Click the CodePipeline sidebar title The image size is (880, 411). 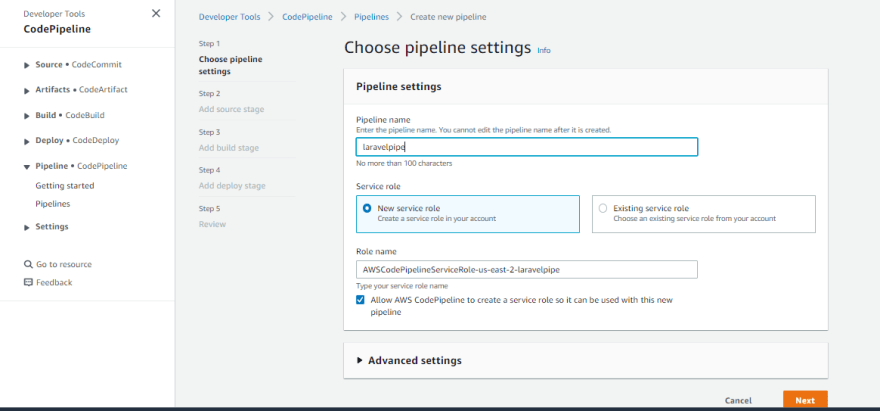[x=57, y=29]
